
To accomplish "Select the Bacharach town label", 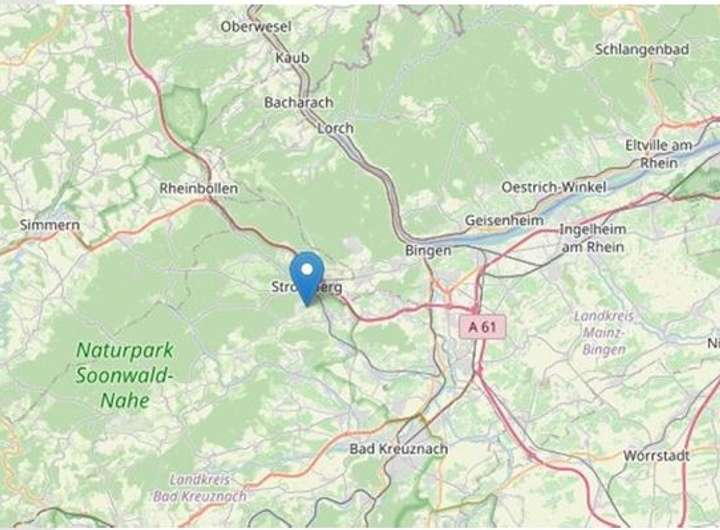I will pos(298,102).
